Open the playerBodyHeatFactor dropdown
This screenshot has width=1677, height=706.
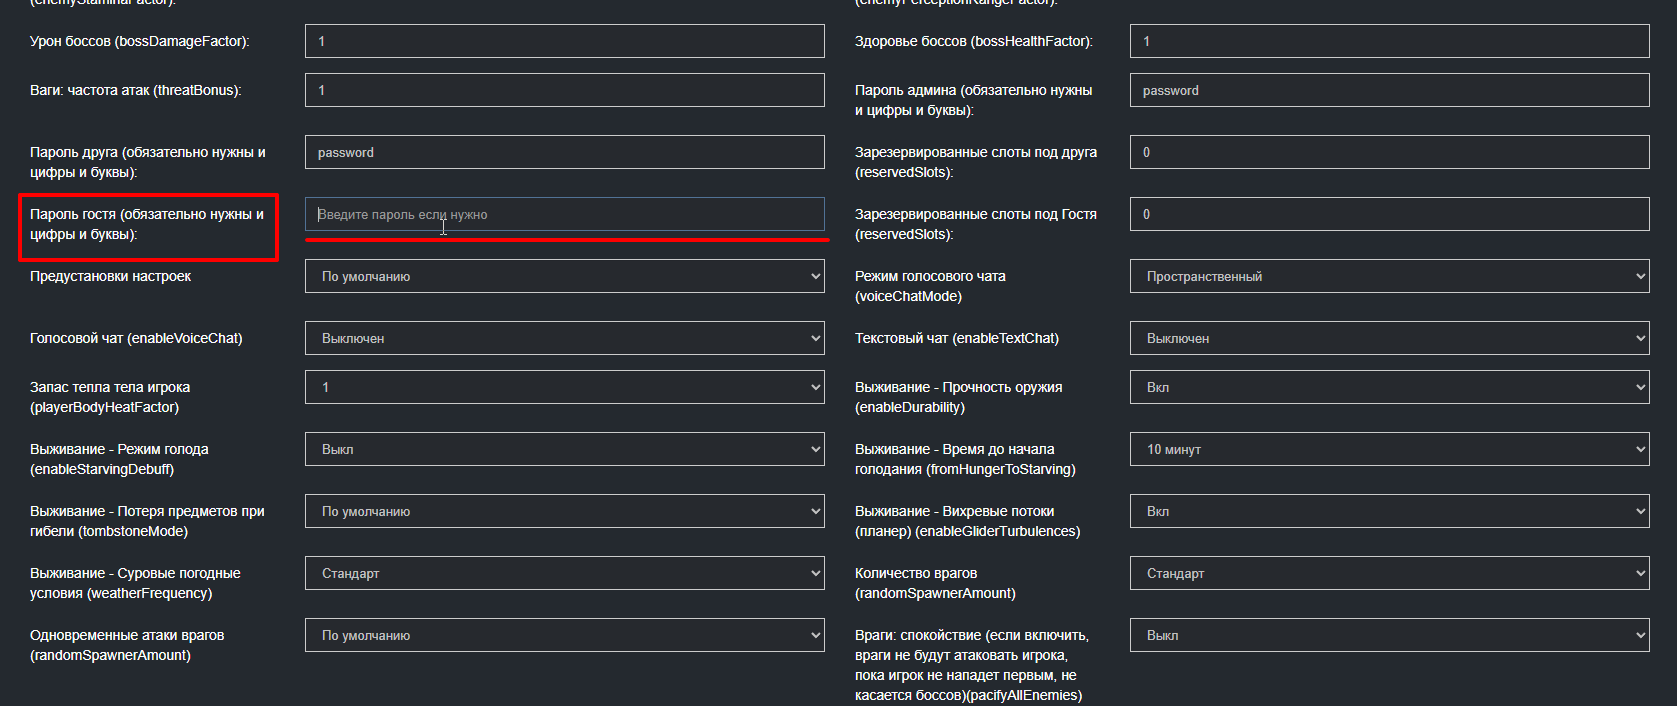tap(564, 387)
